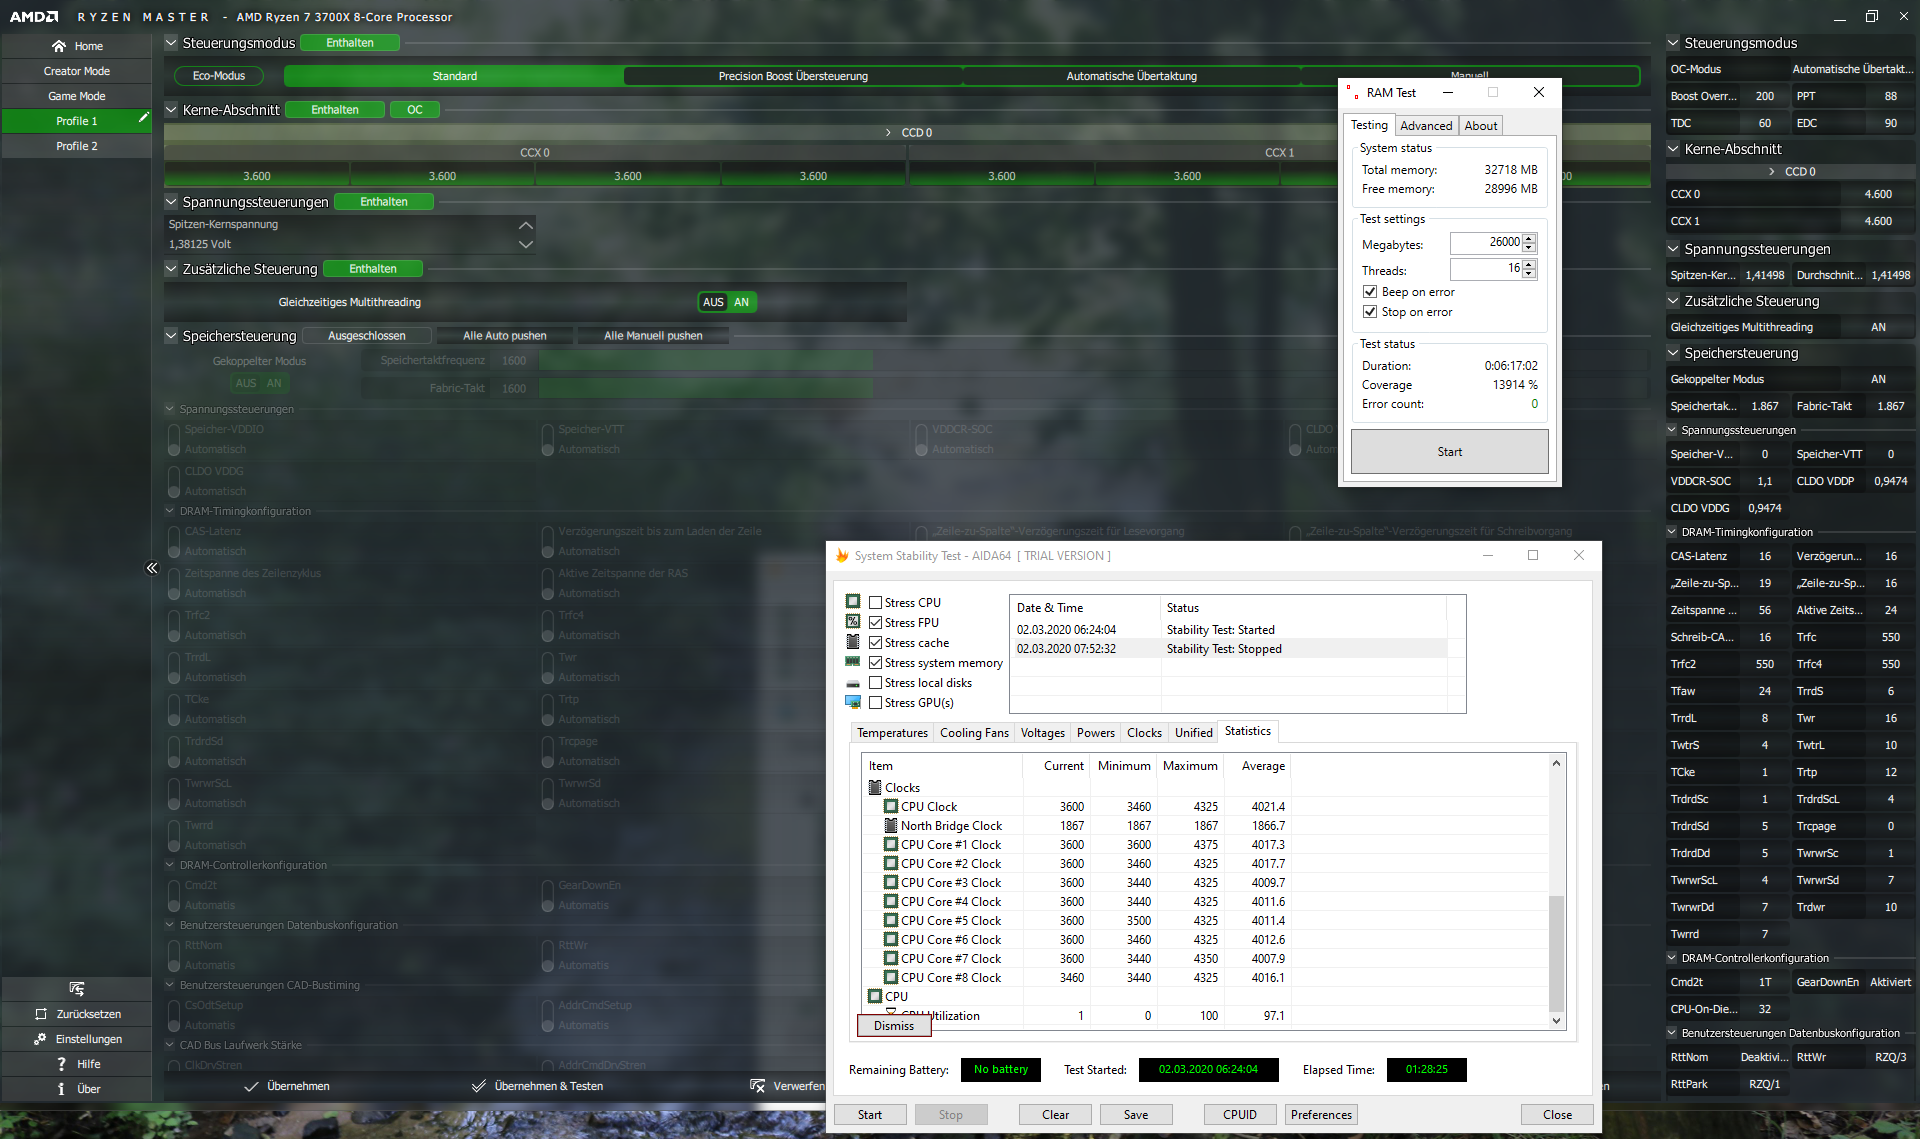The height and width of the screenshot is (1139, 1920).
Task: Click the Über info icon
Action: click(61, 1089)
